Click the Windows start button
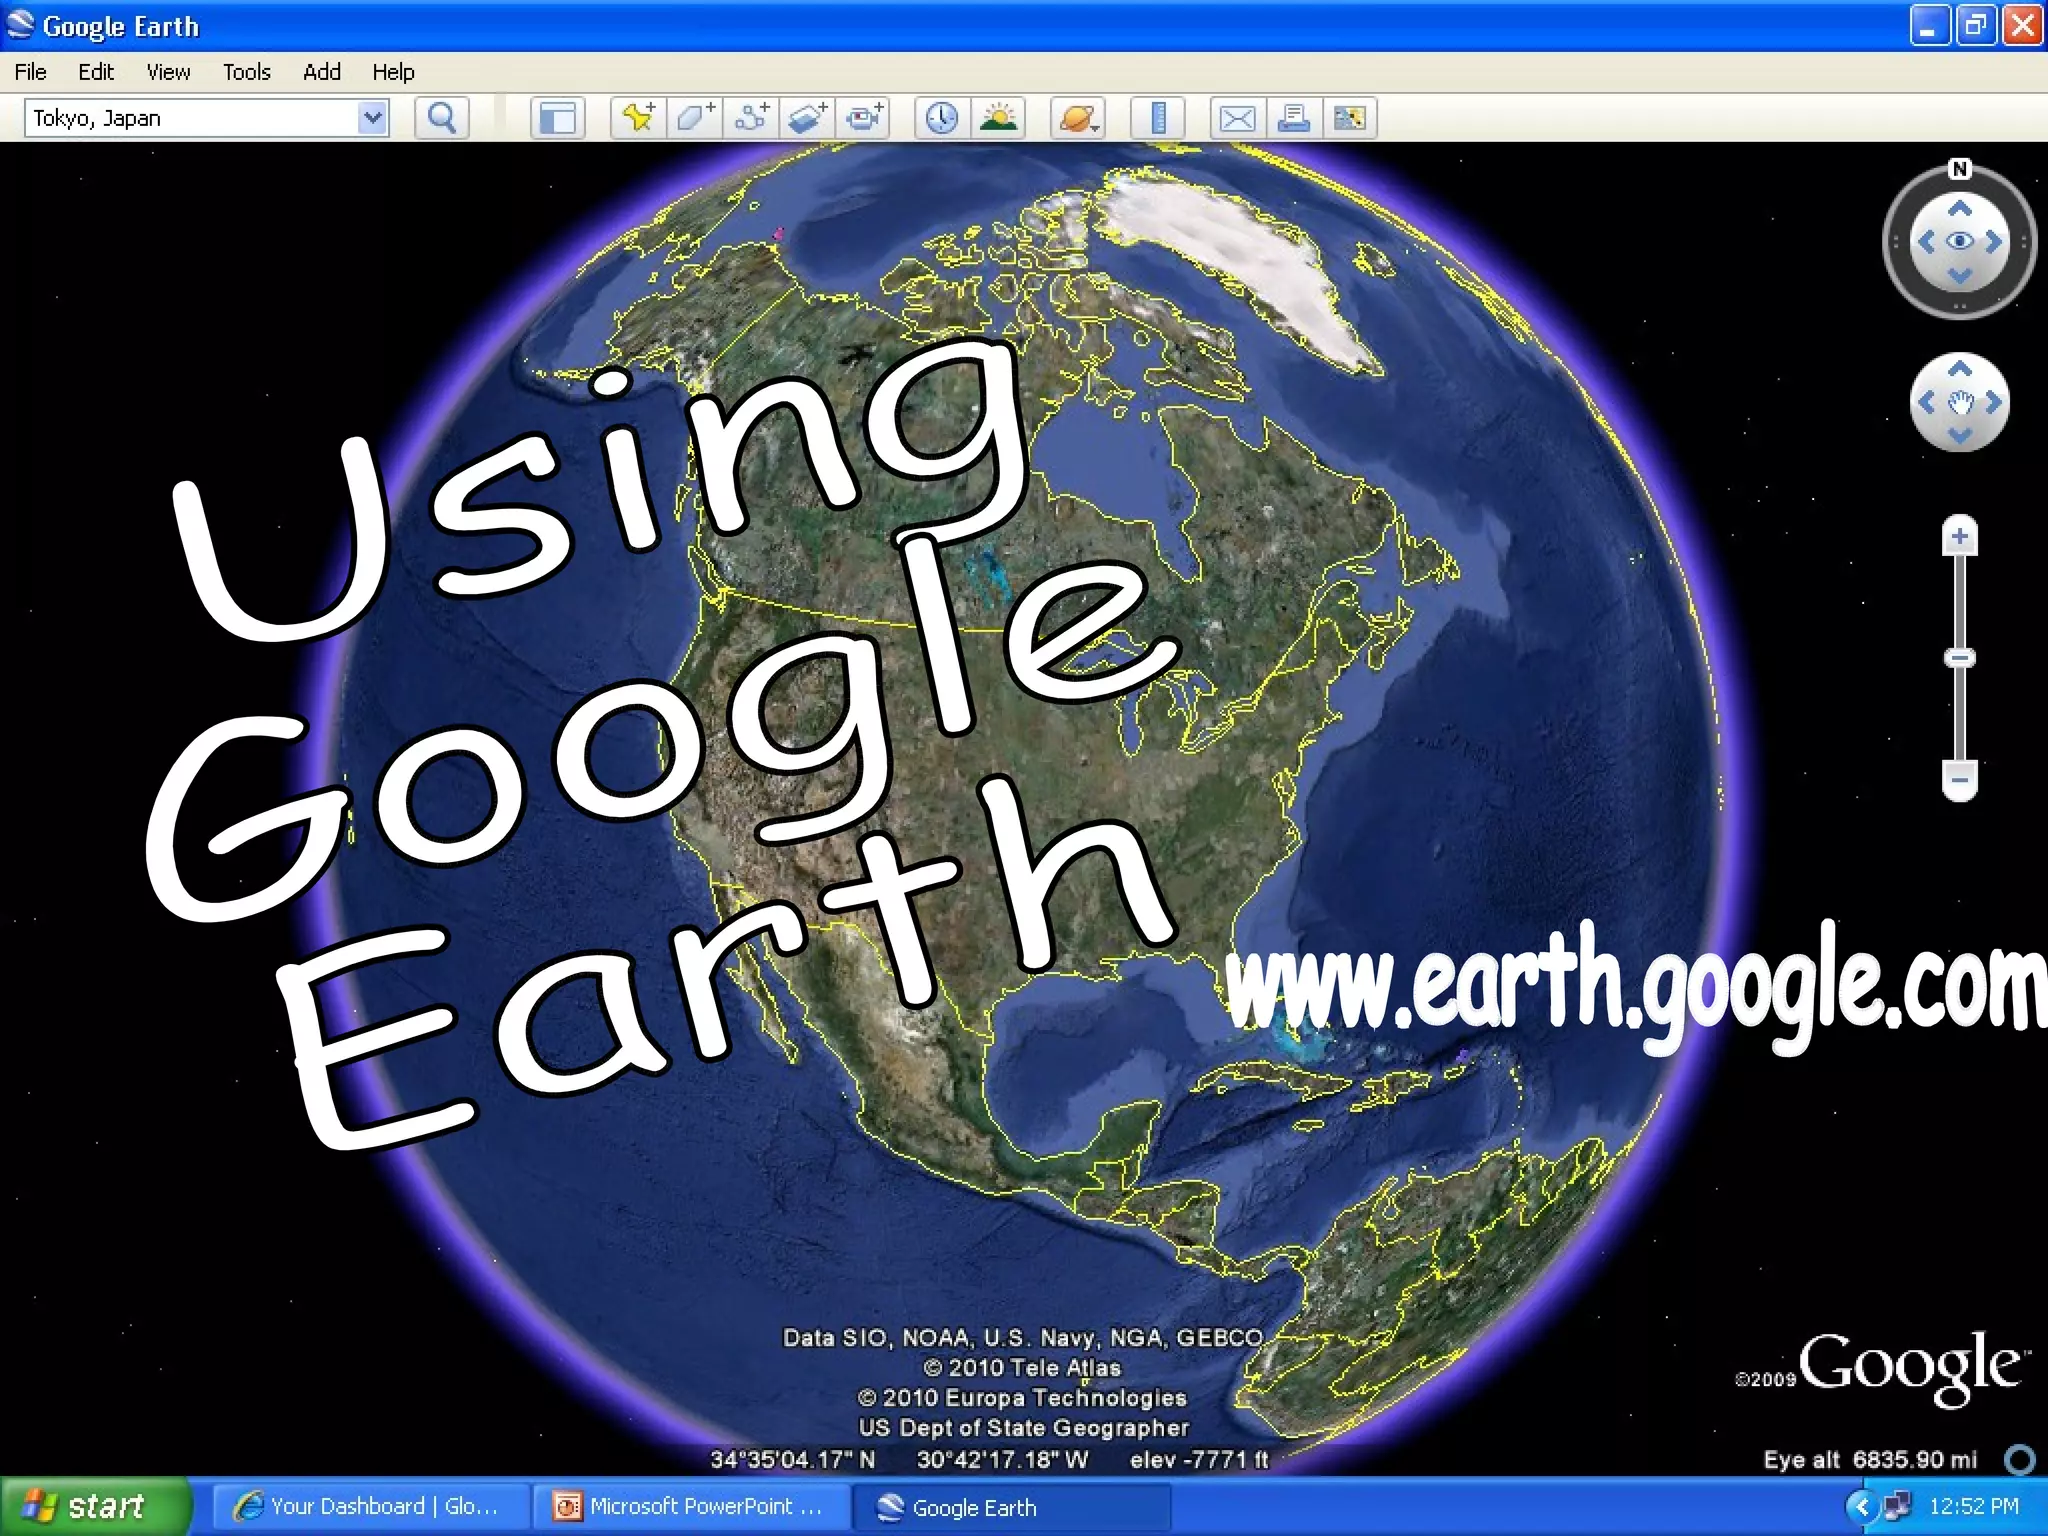The height and width of the screenshot is (1536, 2048). pos(96,1506)
